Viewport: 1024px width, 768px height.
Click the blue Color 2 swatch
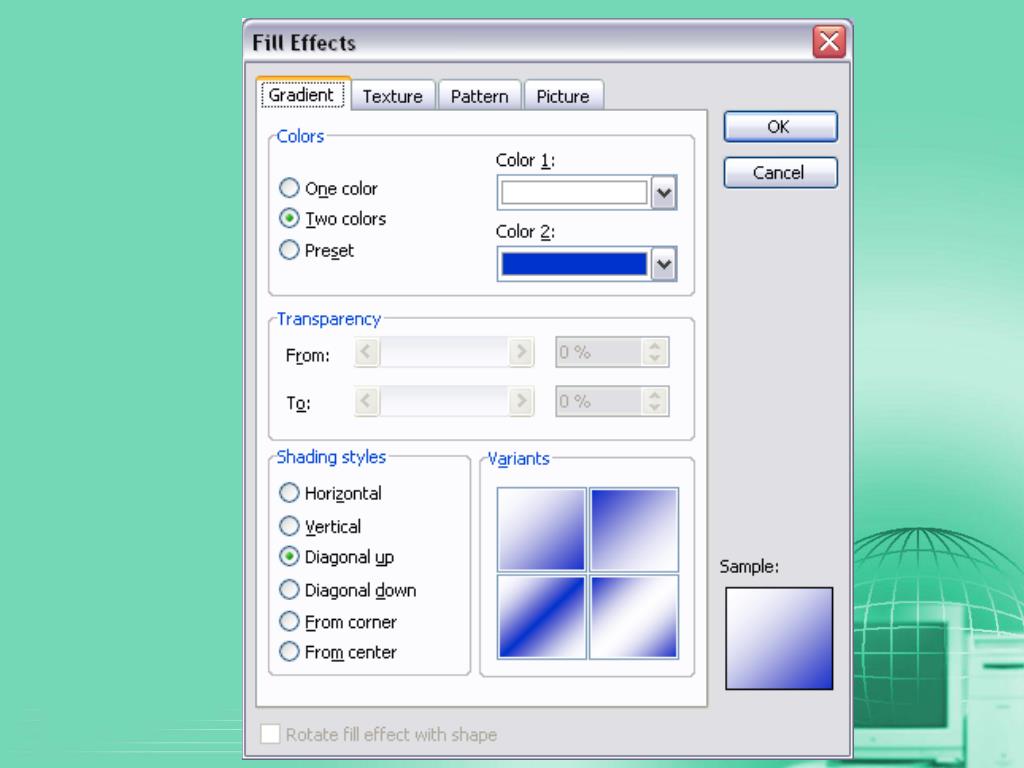point(573,264)
